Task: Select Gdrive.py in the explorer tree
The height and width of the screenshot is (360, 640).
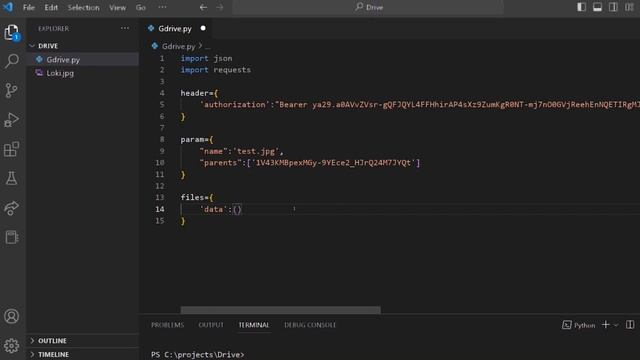Action: point(83,59)
